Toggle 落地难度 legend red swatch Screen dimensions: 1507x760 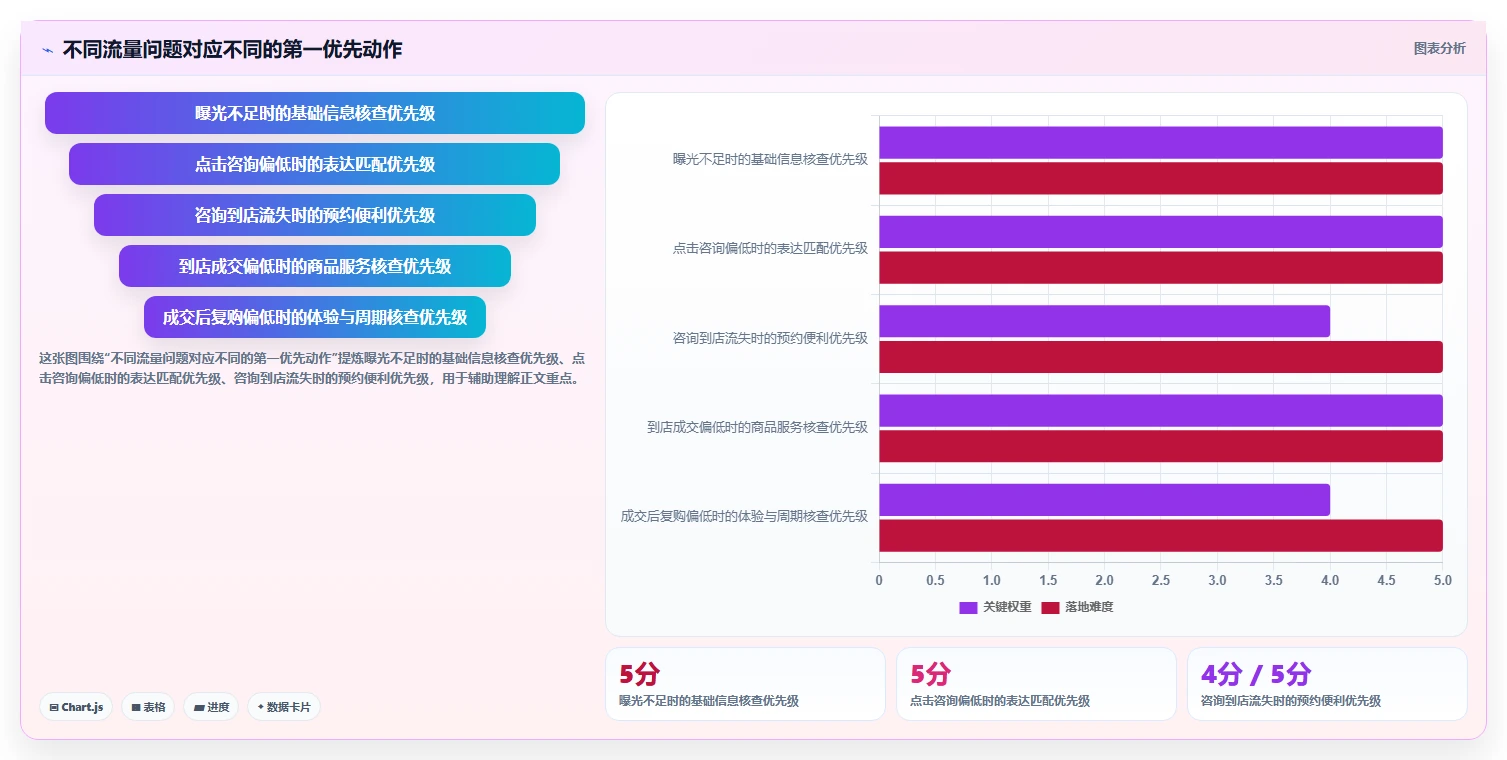(1050, 607)
